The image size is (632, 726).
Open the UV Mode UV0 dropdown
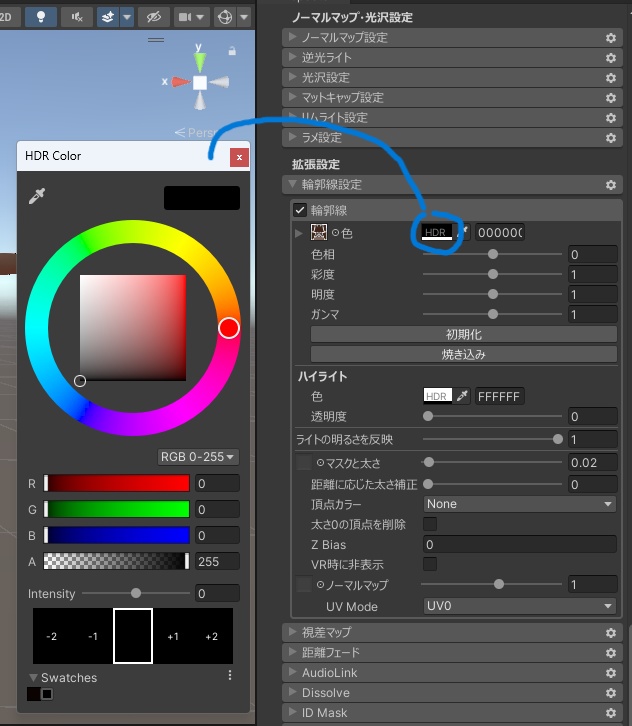click(519, 606)
